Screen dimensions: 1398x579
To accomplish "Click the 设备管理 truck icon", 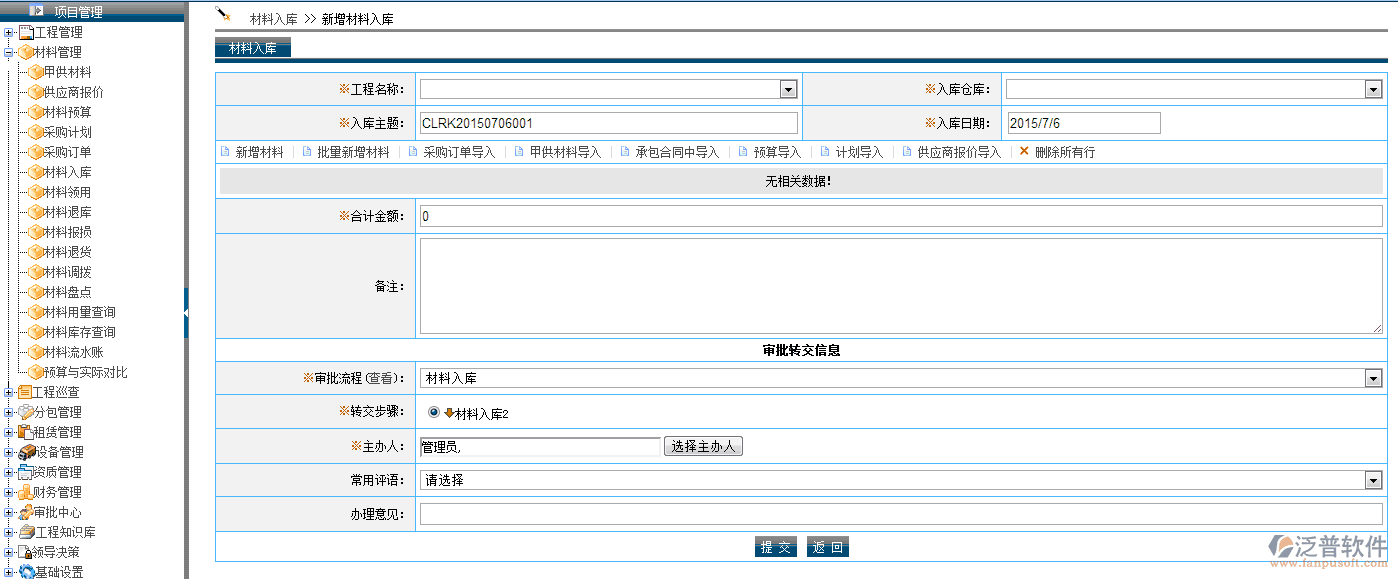I will coord(27,452).
